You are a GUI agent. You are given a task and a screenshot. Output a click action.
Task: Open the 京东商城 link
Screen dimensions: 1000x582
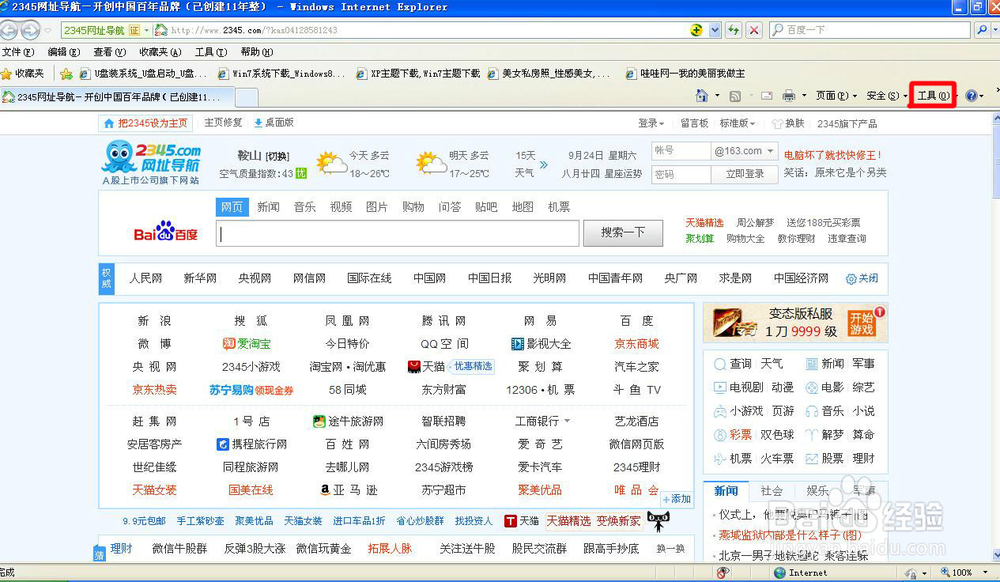pyautogui.click(x=636, y=344)
